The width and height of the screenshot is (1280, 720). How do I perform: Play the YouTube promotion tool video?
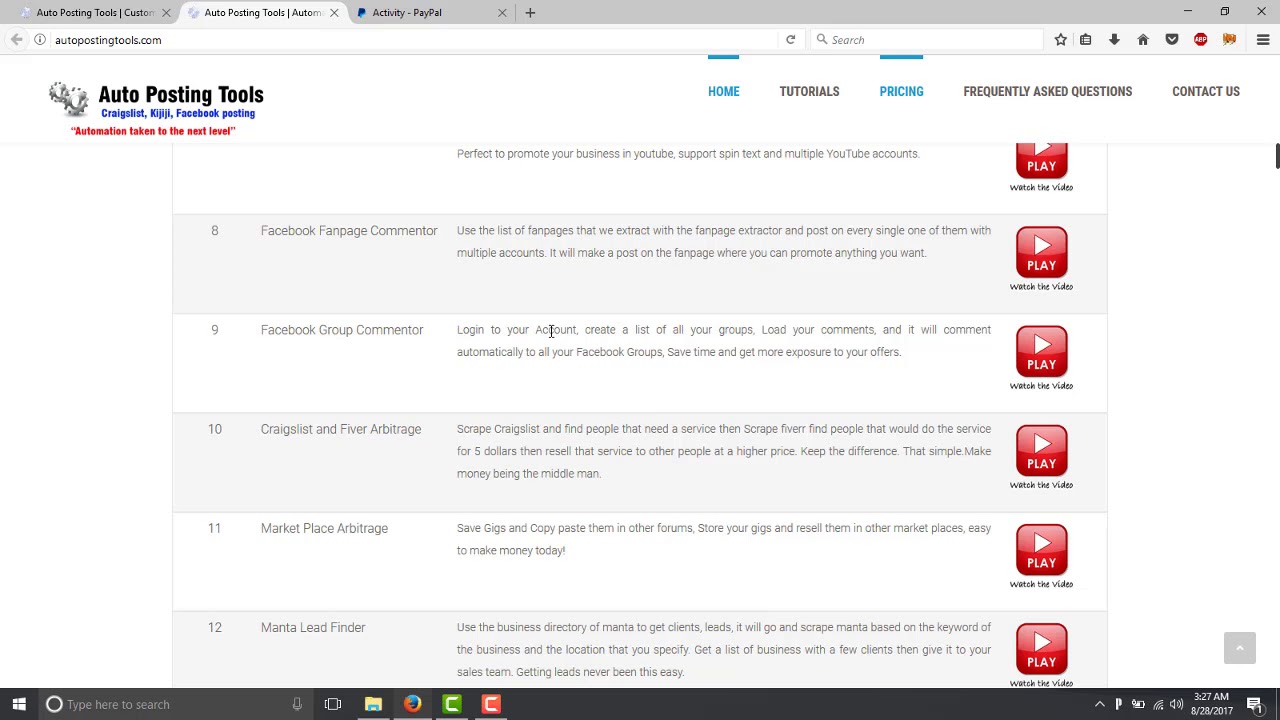tap(1041, 161)
